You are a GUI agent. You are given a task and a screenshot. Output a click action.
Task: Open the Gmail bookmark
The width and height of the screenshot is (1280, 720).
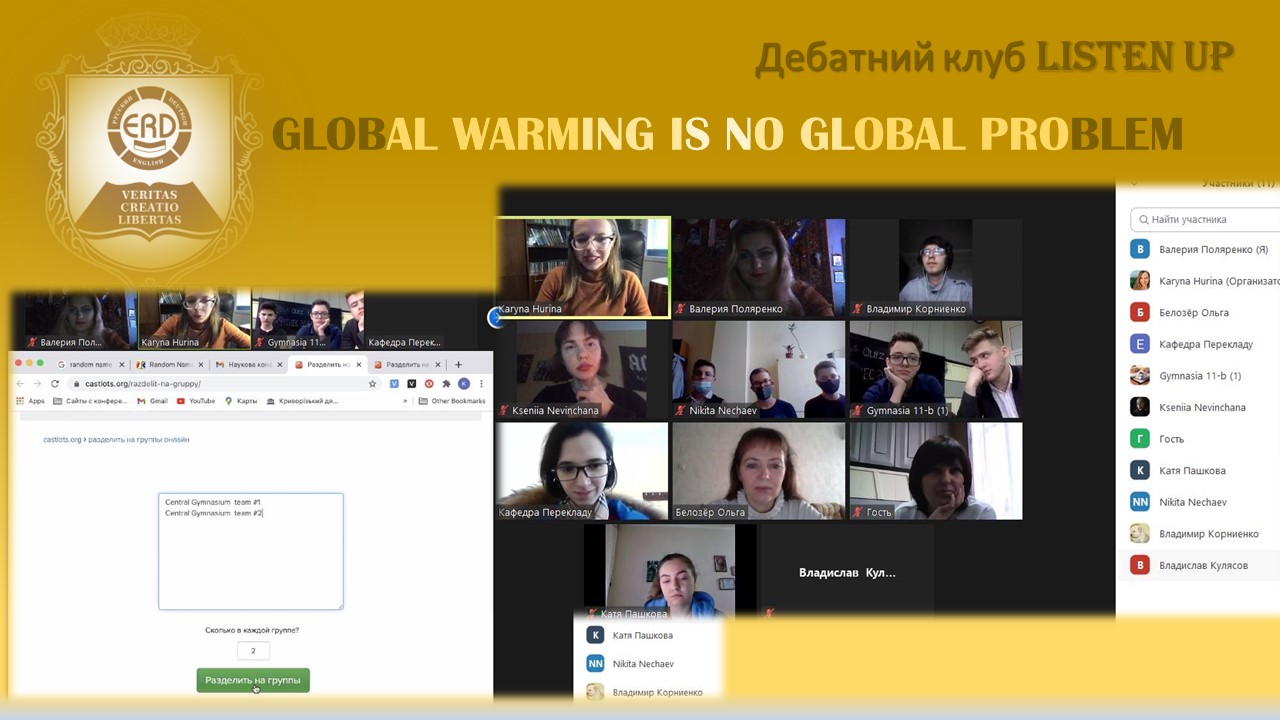pyautogui.click(x=152, y=401)
